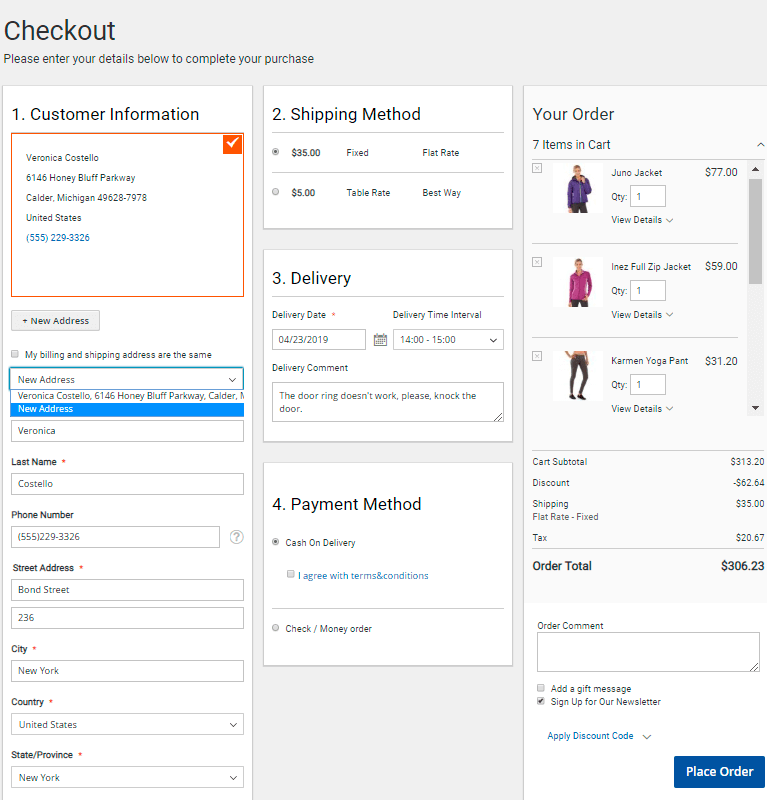Screen dimensions: 767x800
Task: Remove Karmen Yoga Pant from cart
Action: [x=537, y=356]
